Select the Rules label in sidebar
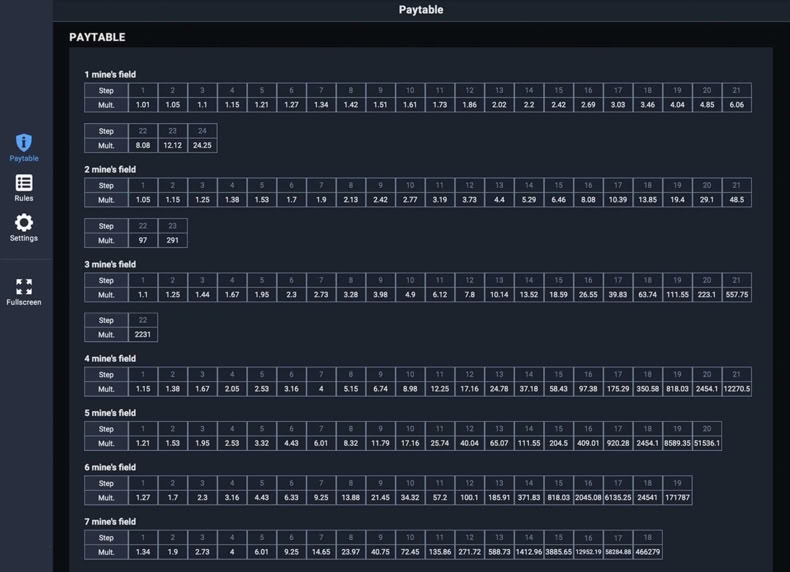Viewport: 790px width, 572px height. (x=24, y=198)
